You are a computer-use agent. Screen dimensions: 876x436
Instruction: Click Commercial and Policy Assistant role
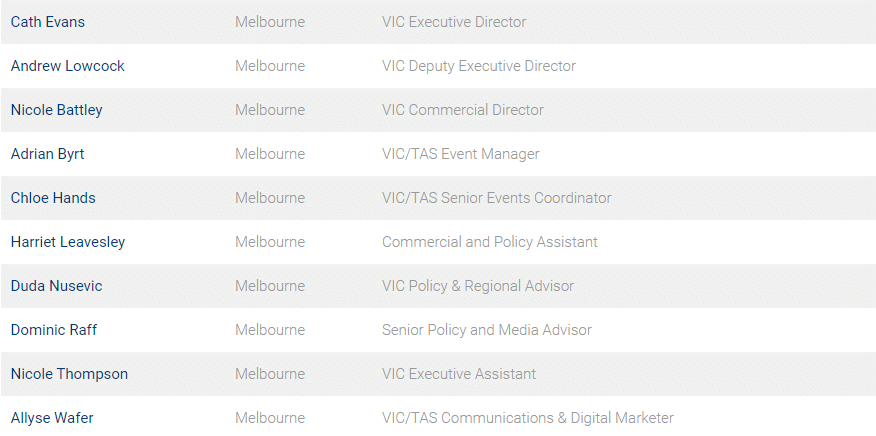point(490,242)
